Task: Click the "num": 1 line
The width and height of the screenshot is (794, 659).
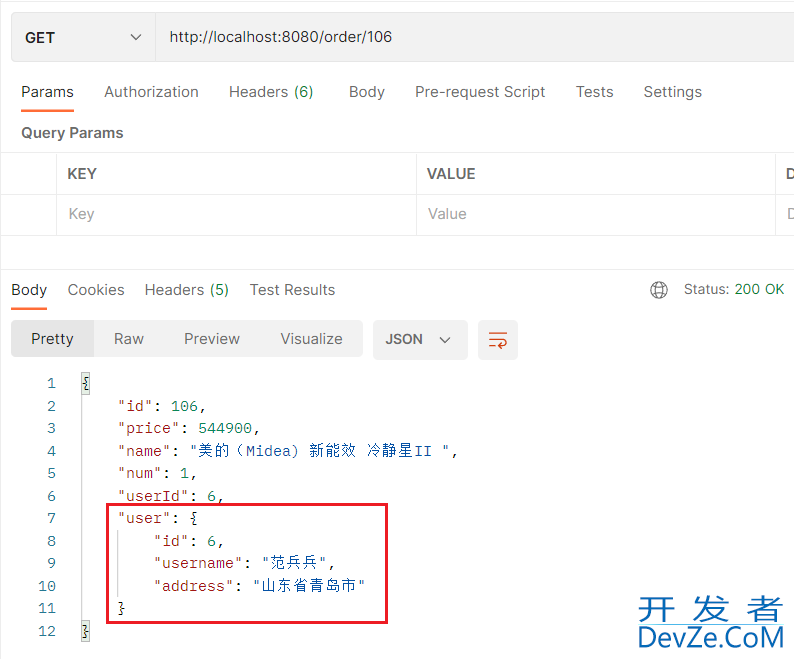Action: (157, 474)
